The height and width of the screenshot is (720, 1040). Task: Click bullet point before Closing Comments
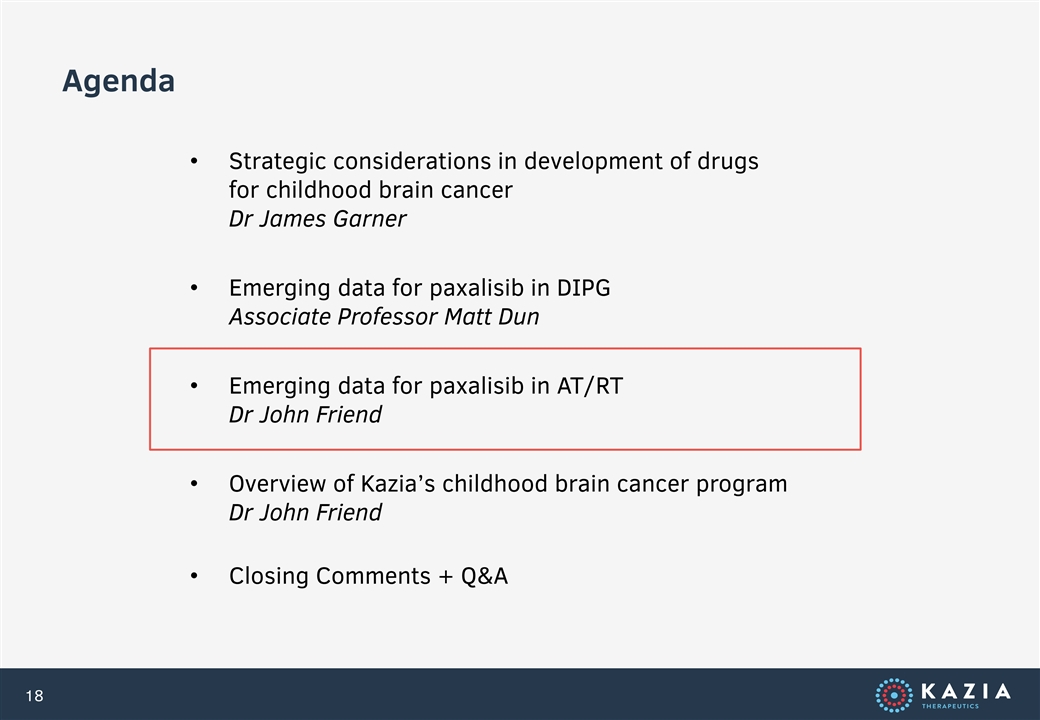pos(194,576)
